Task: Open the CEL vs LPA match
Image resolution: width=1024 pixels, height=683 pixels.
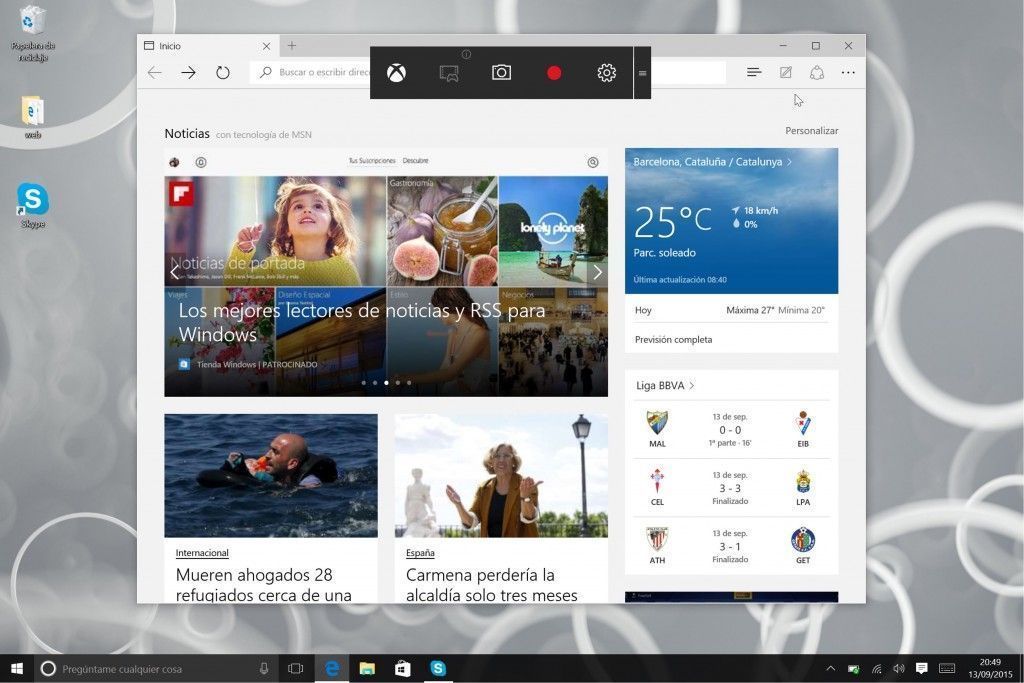Action: click(x=731, y=488)
